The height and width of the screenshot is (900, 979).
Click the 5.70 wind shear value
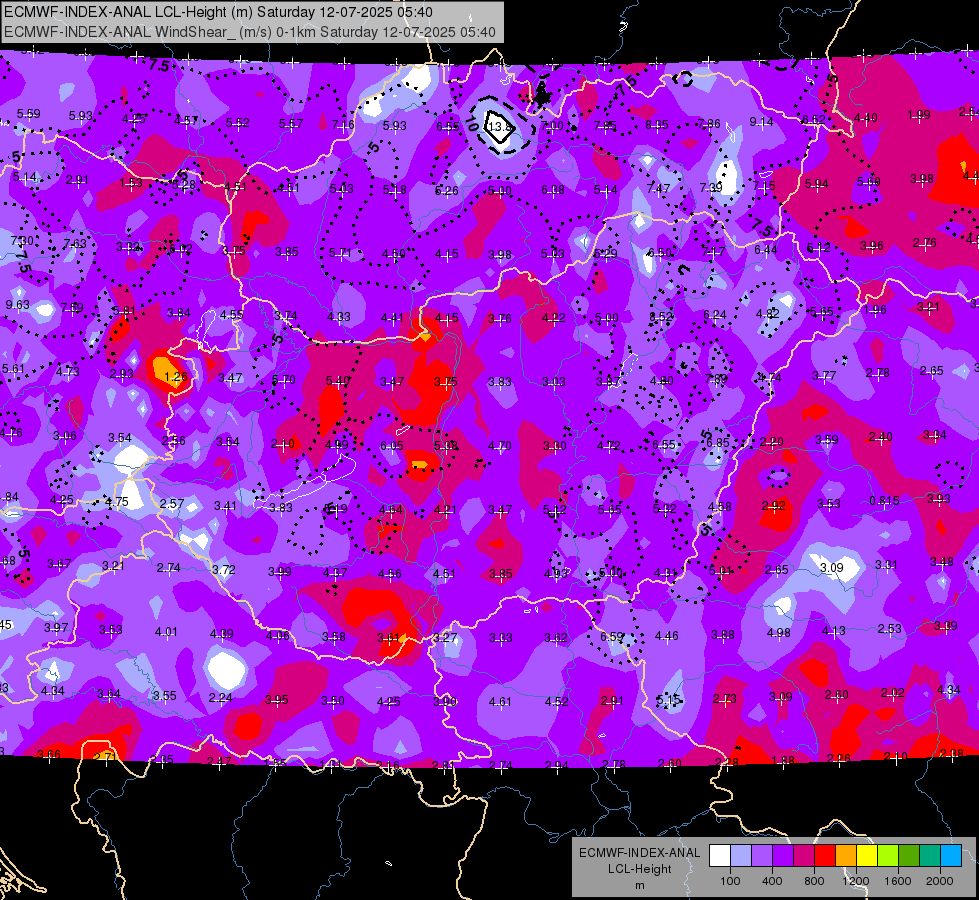283,380
